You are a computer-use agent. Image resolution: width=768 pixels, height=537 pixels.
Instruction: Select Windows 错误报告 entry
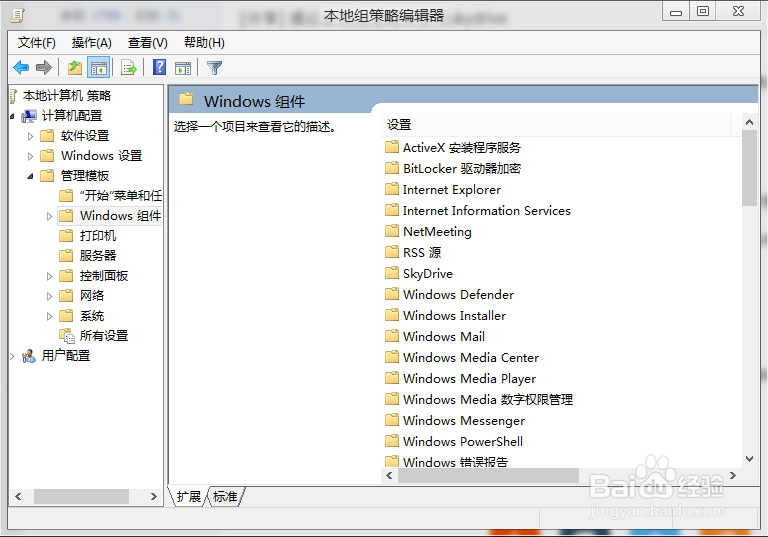(456, 462)
